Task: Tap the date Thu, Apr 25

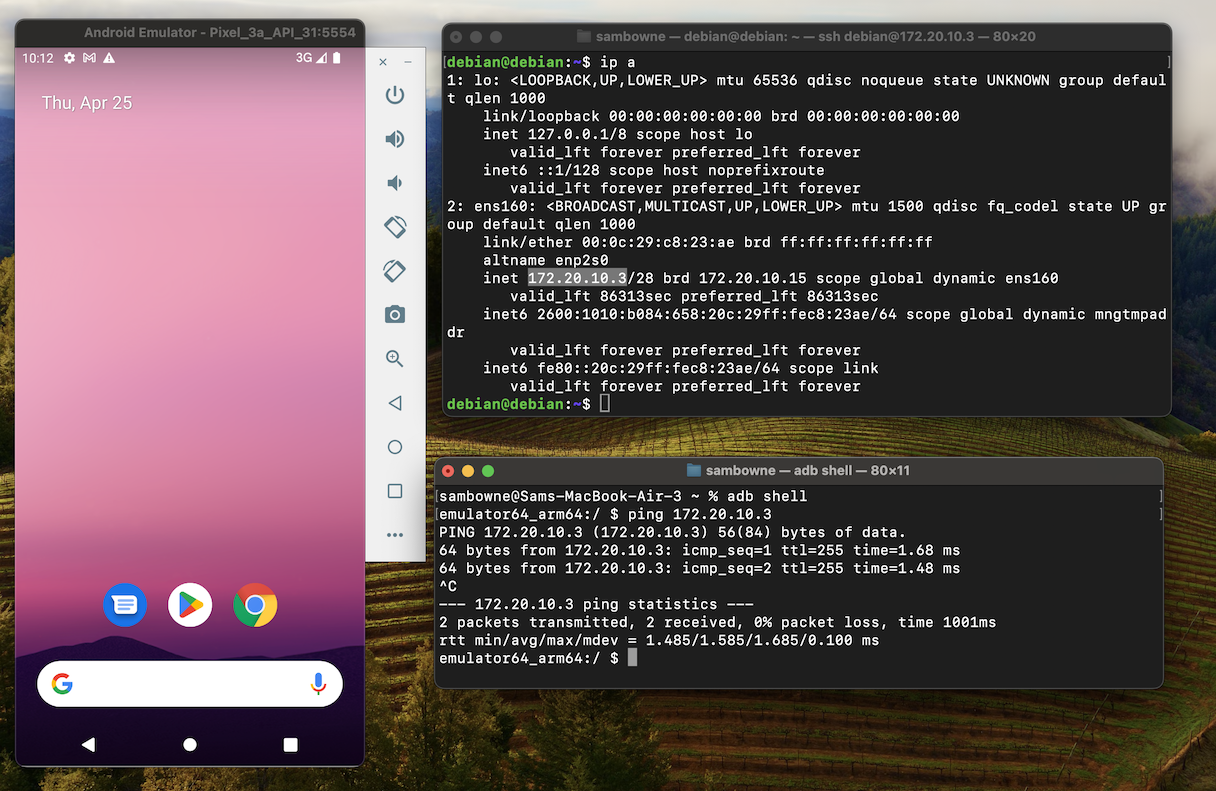Action: [87, 103]
